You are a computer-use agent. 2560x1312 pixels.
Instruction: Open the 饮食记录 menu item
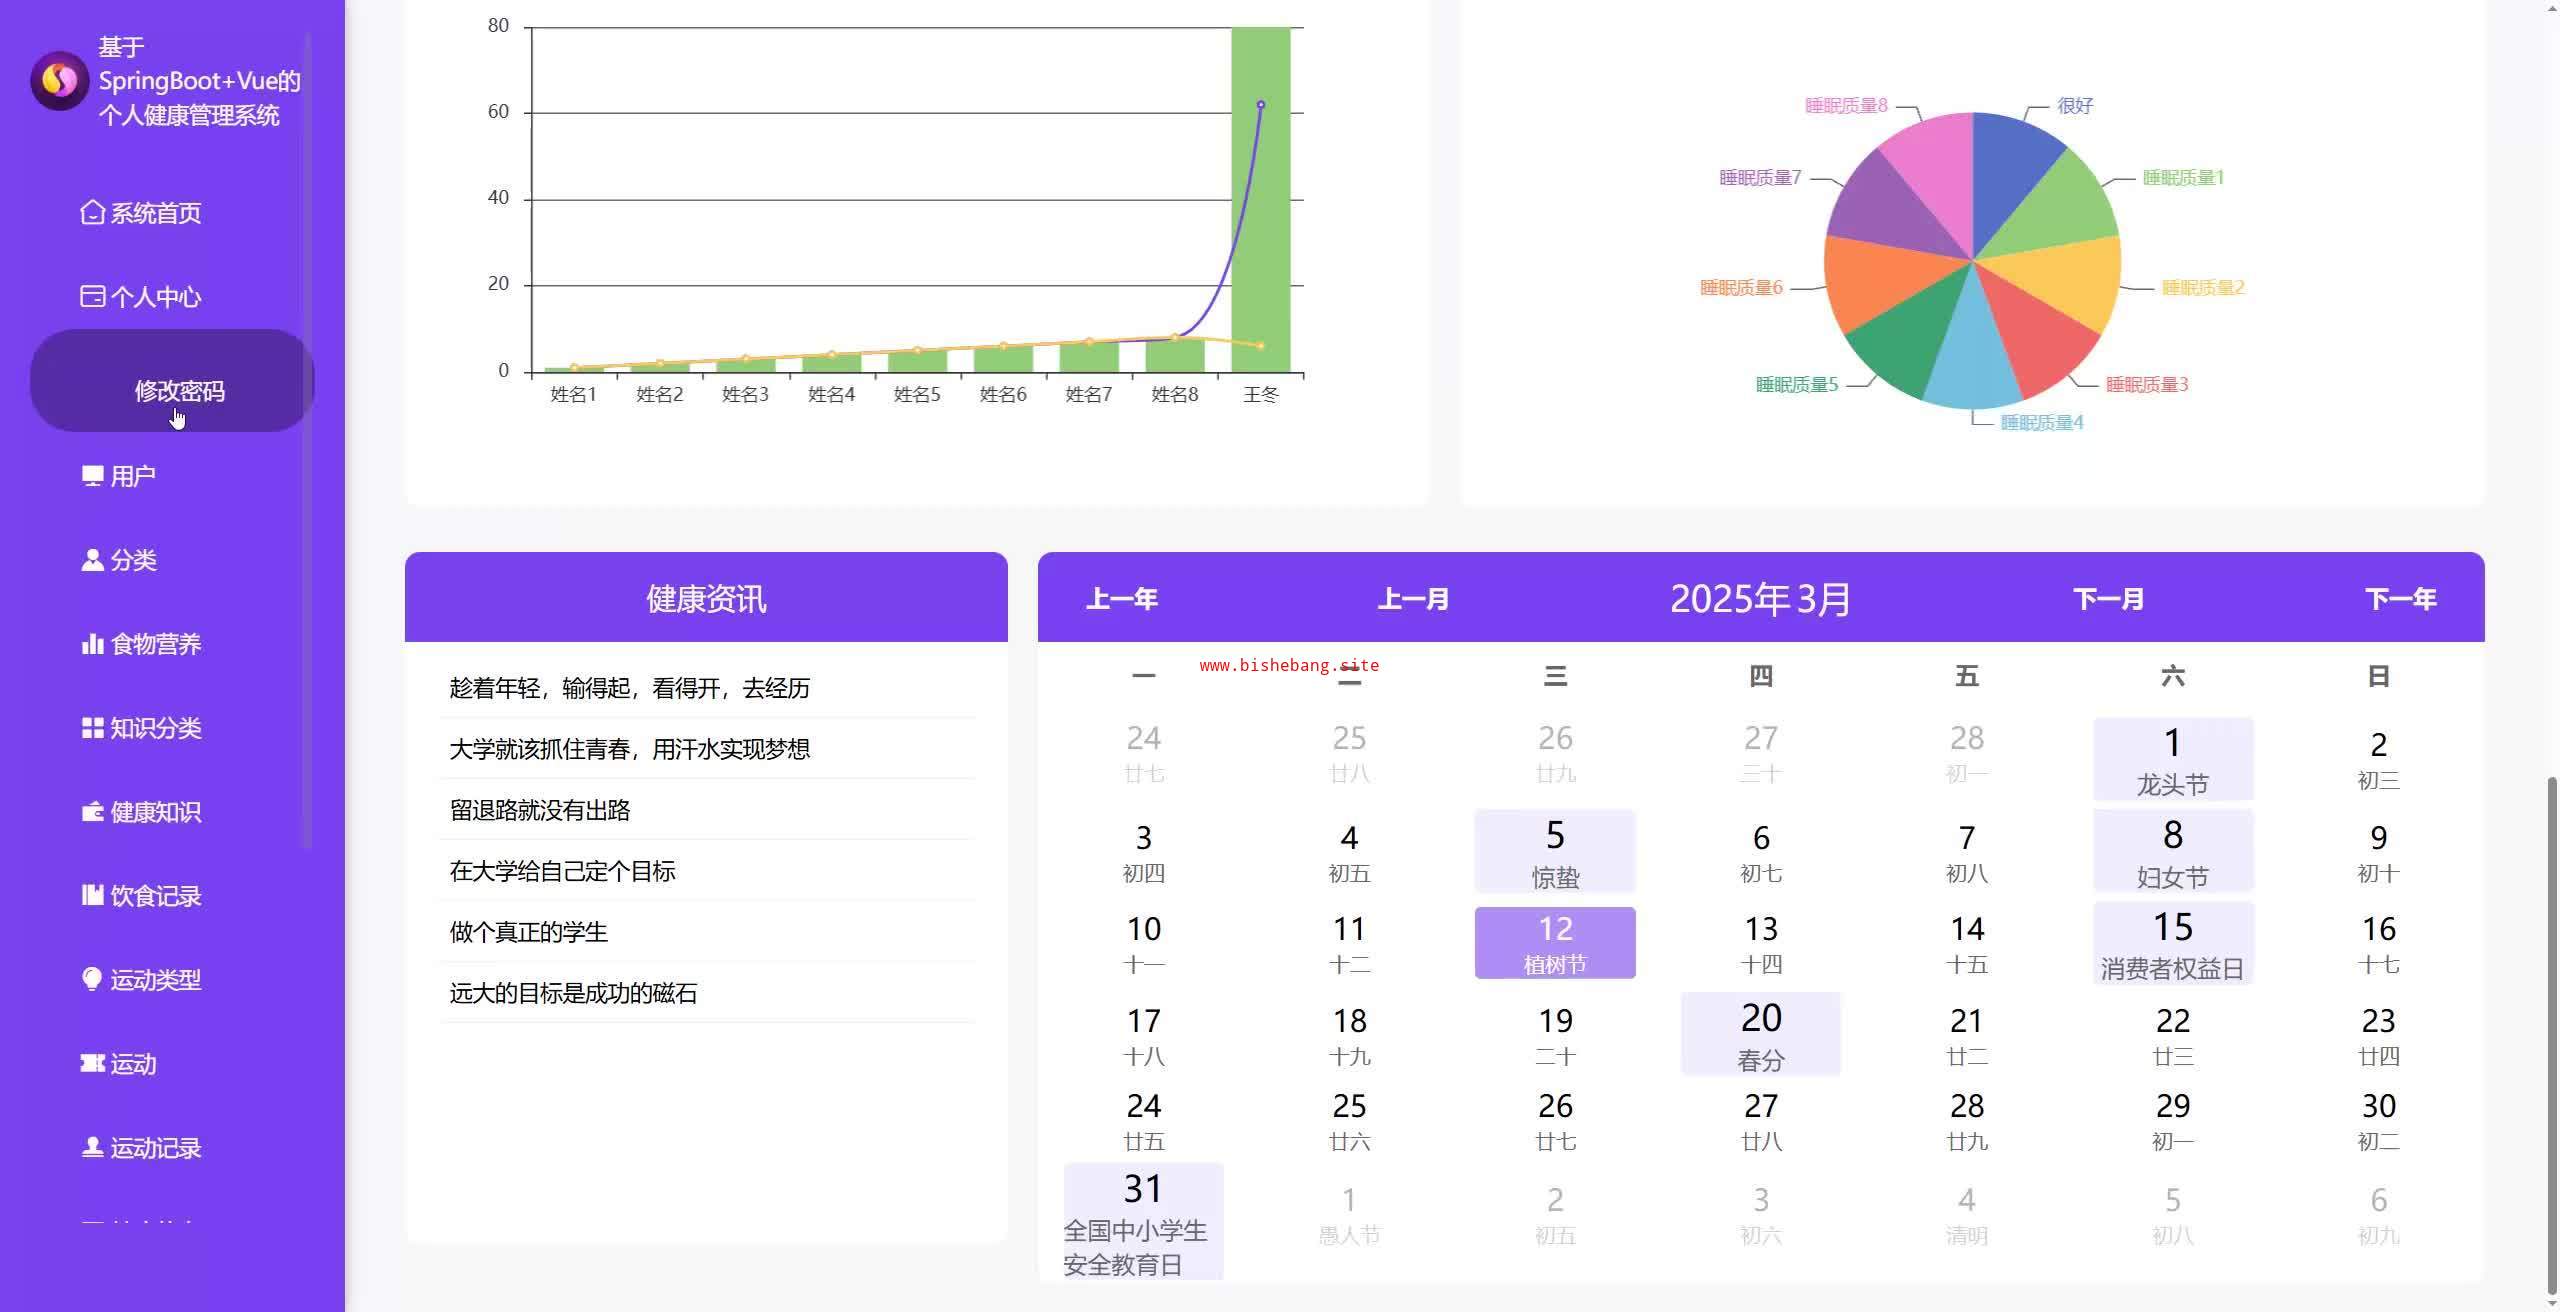(x=155, y=896)
